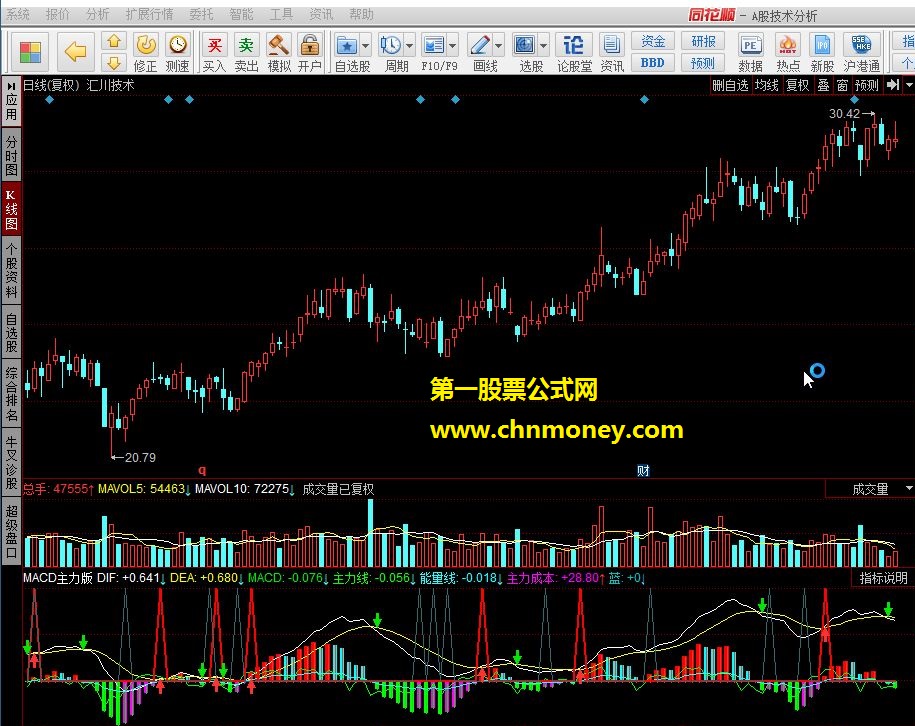The width and height of the screenshot is (915, 726).
Task: Toggle 复权 price adjustment
Action: pos(798,85)
